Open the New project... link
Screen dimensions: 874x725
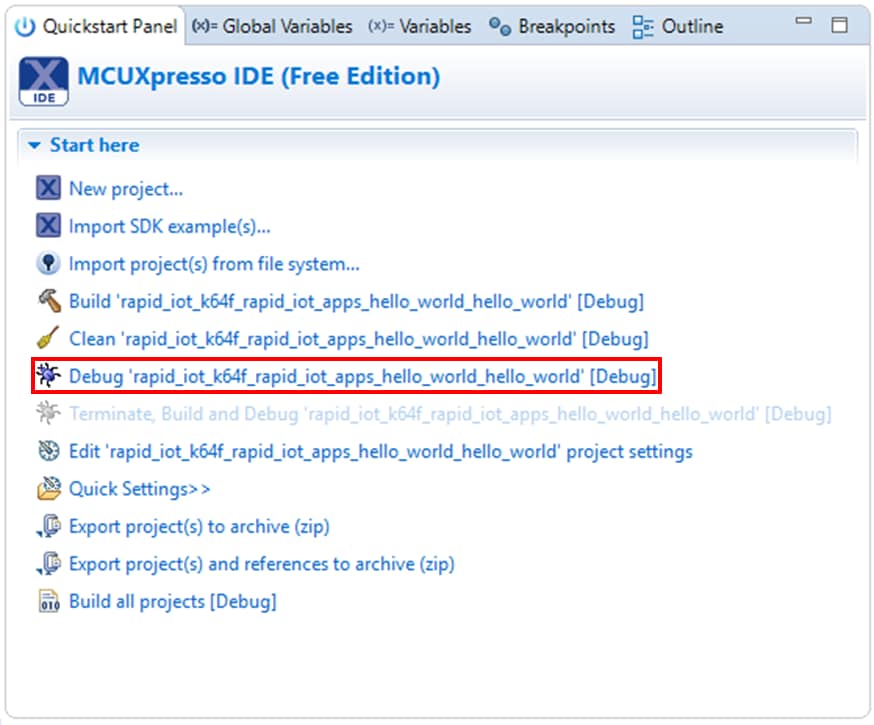click(126, 189)
